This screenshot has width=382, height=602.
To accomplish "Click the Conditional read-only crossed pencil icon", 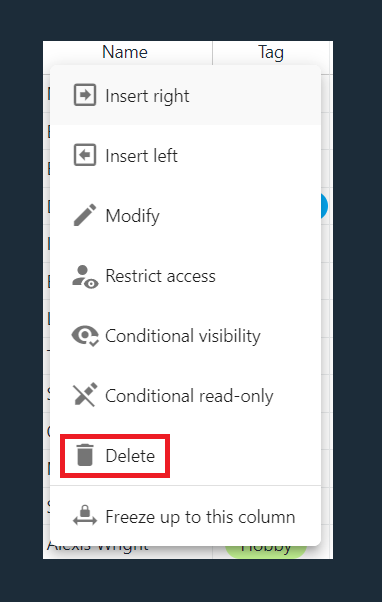I will (x=85, y=394).
